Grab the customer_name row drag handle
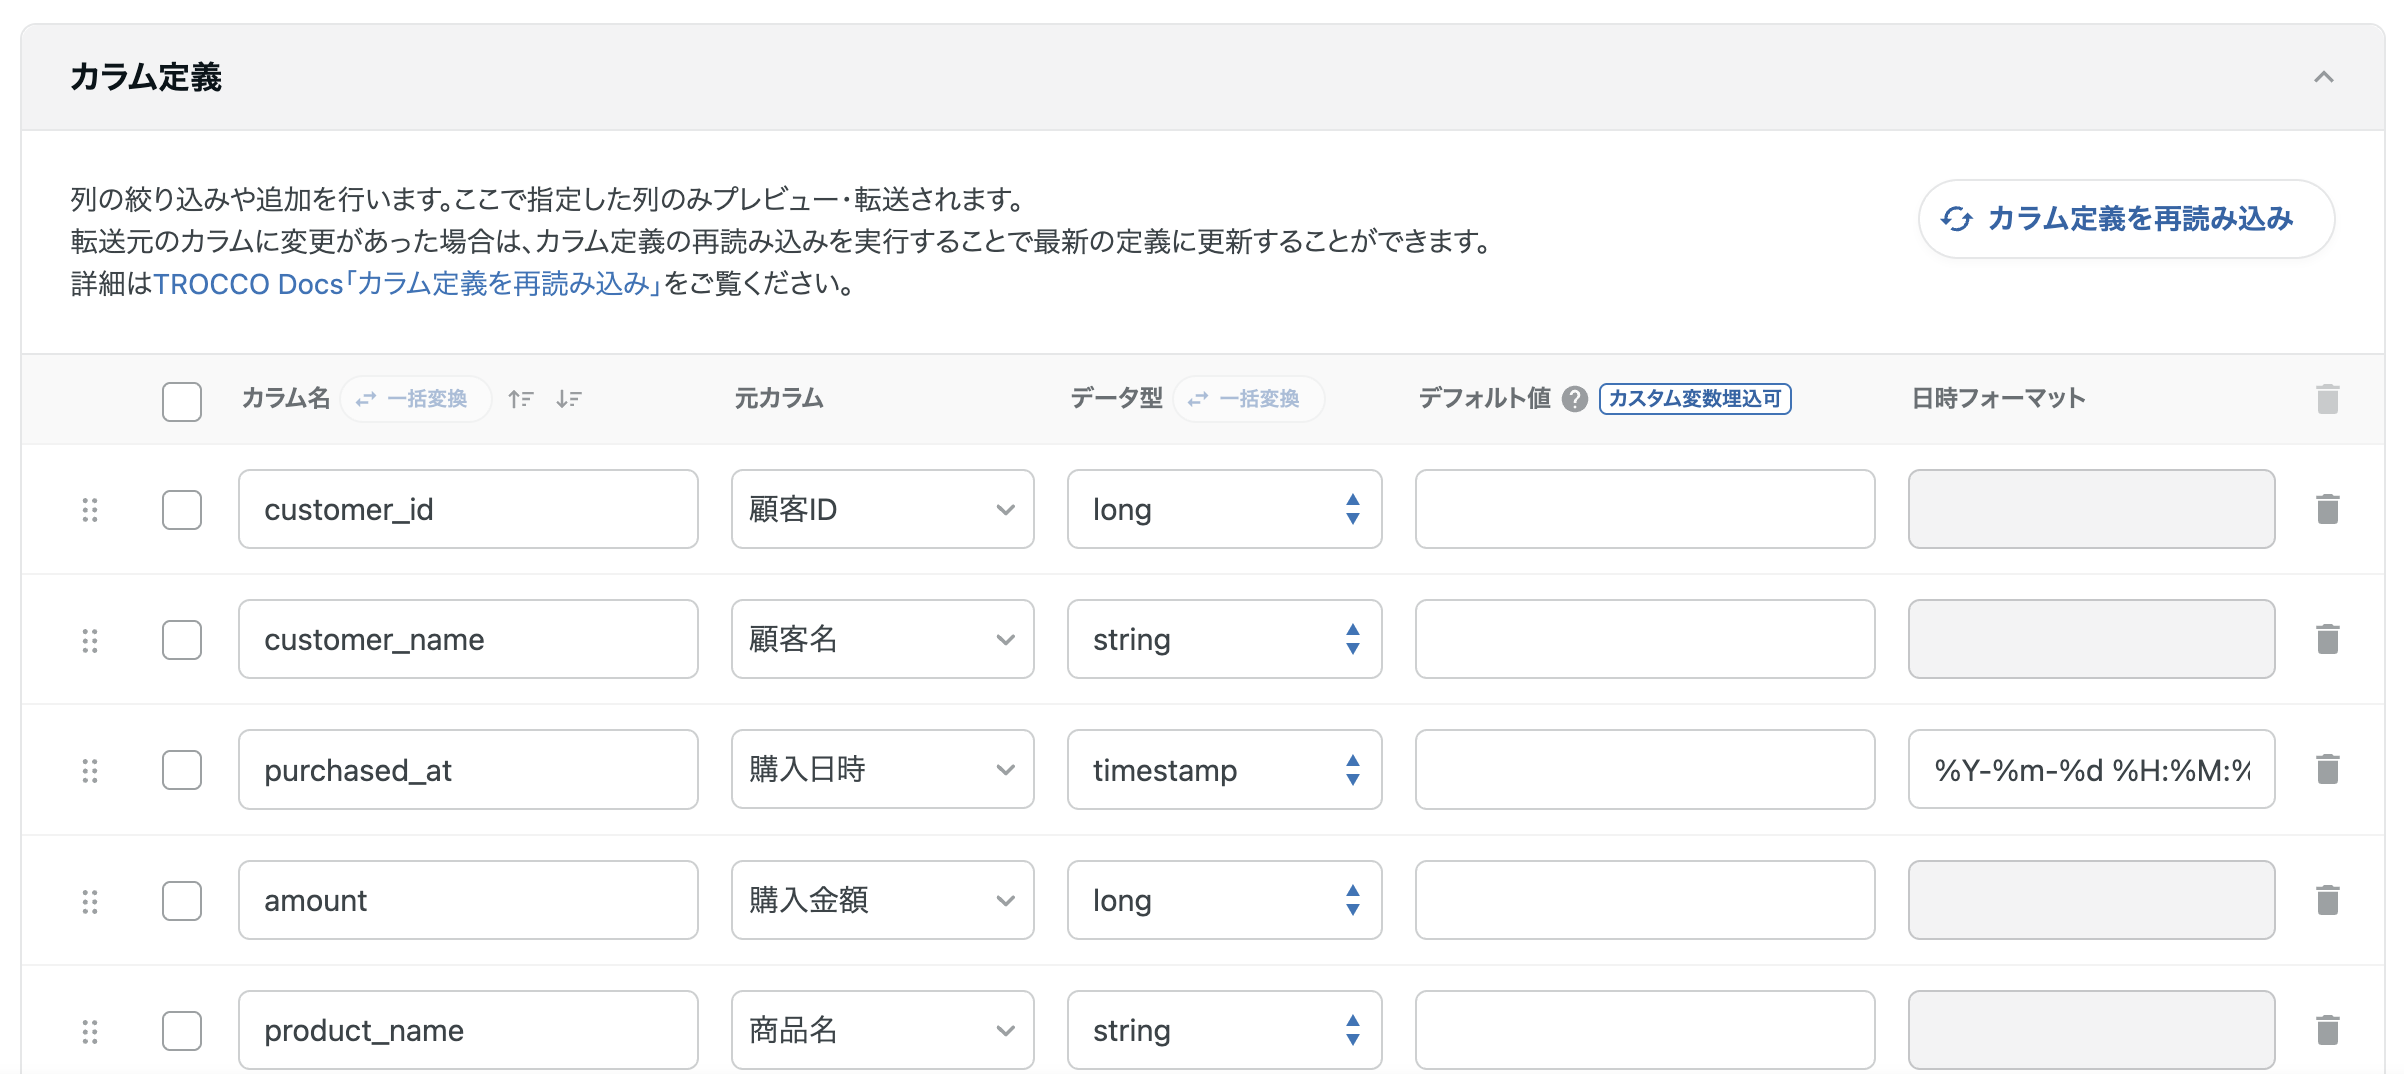Image resolution: width=2404 pixels, height=1074 pixels. click(90, 640)
